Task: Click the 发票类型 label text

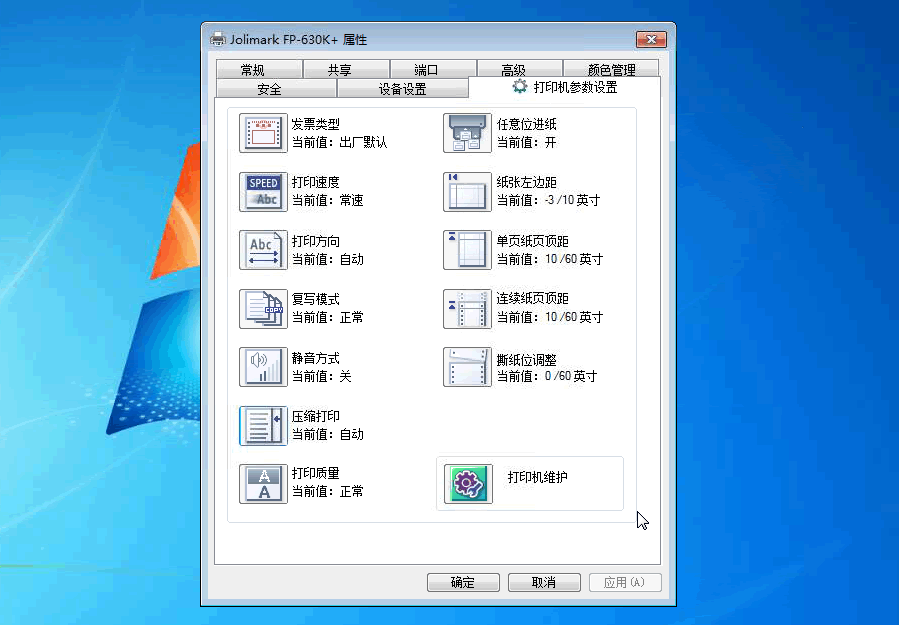Action: (315, 124)
